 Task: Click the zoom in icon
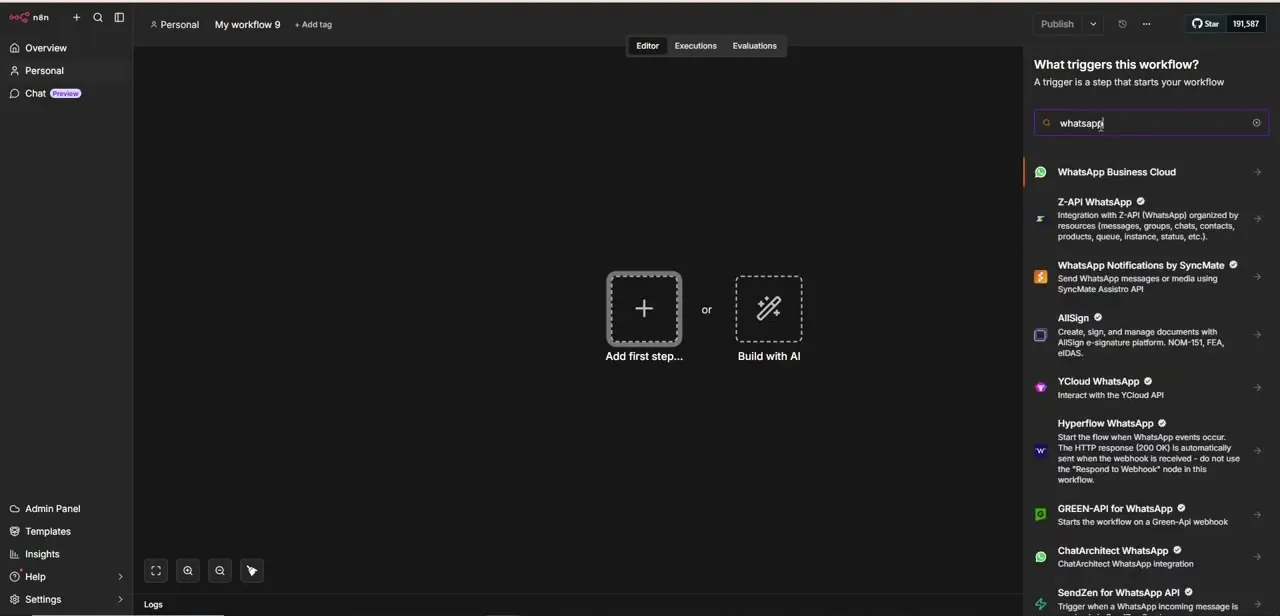tap(188, 571)
